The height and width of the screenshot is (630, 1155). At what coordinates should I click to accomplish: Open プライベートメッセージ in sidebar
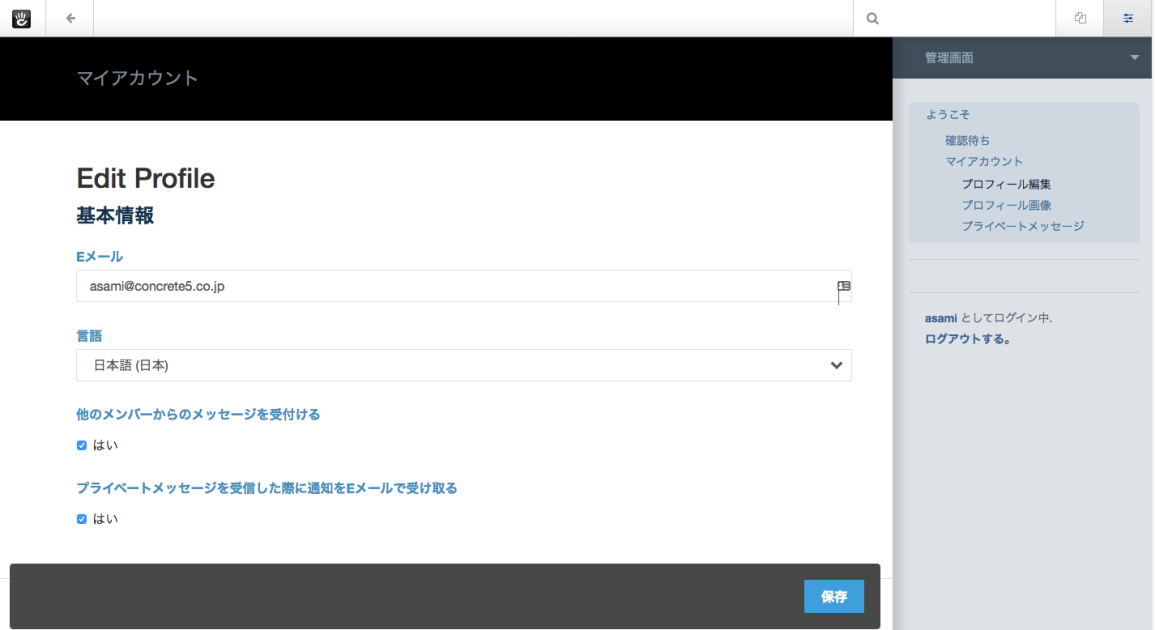click(1022, 227)
